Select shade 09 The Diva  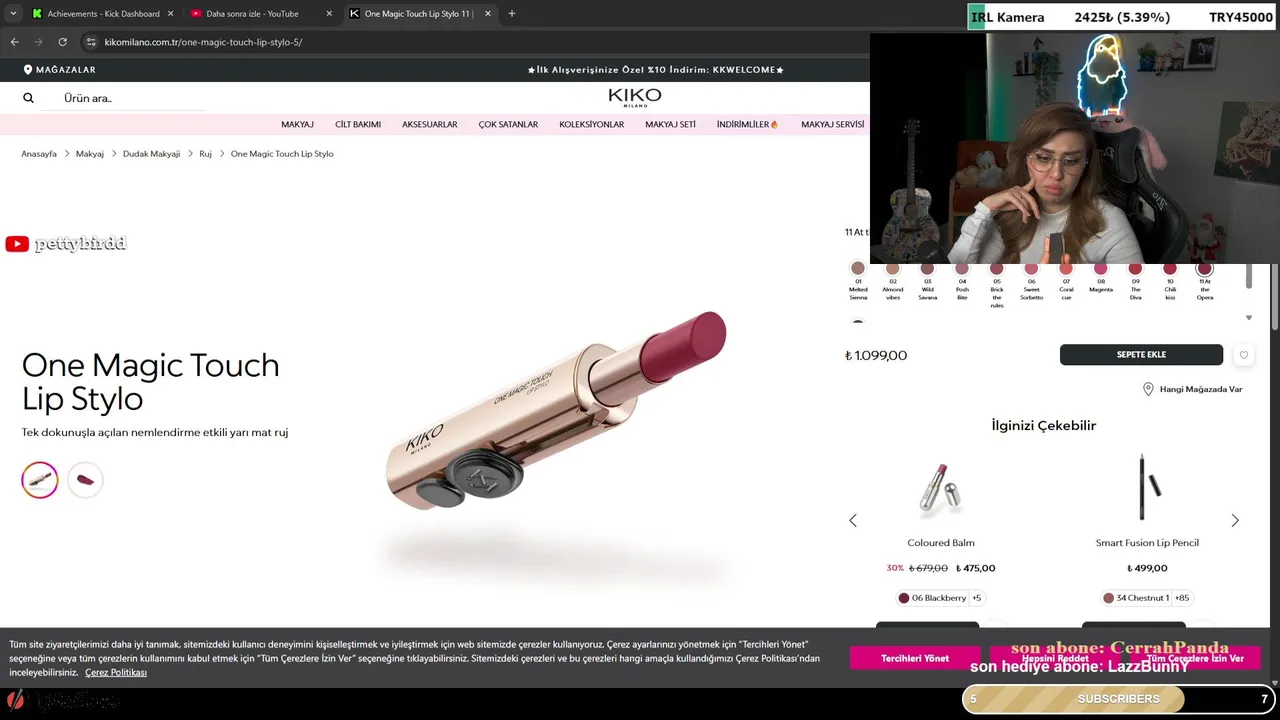point(1135,268)
